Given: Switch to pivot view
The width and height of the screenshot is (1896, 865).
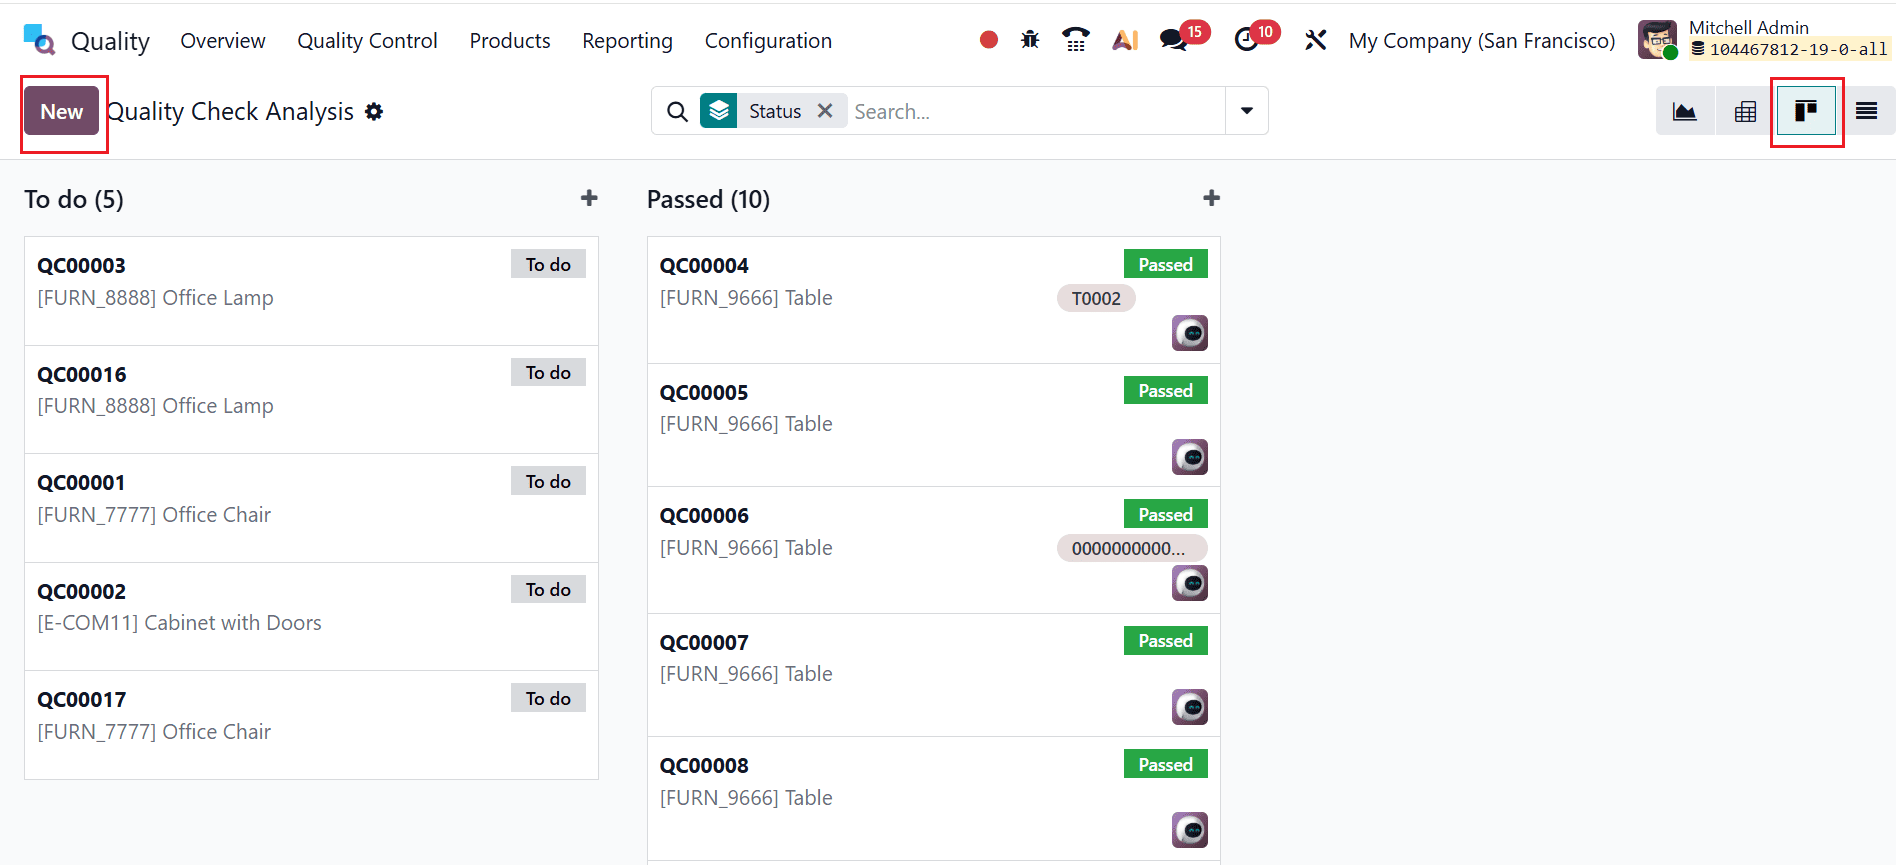Looking at the screenshot, I should [x=1744, y=111].
